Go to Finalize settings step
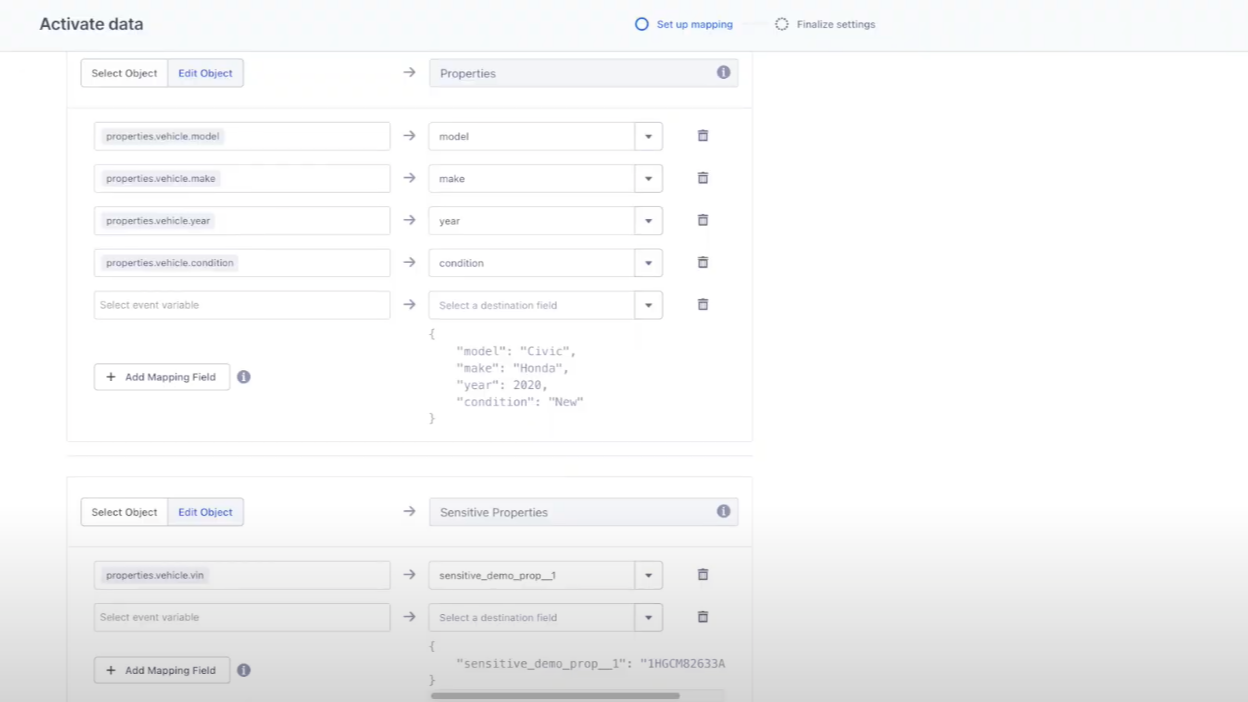Screen dimensions: 1248x702 [825, 24]
